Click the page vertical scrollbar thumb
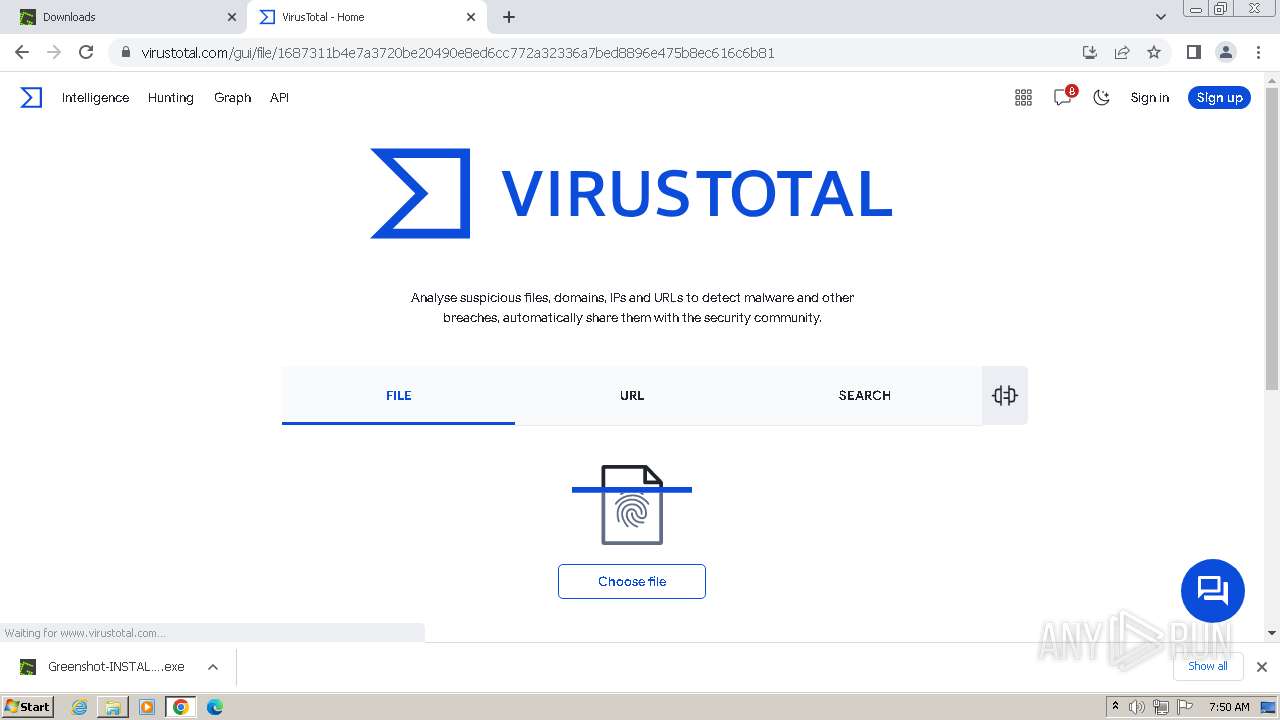This screenshot has width=1280, height=720. [1272, 239]
